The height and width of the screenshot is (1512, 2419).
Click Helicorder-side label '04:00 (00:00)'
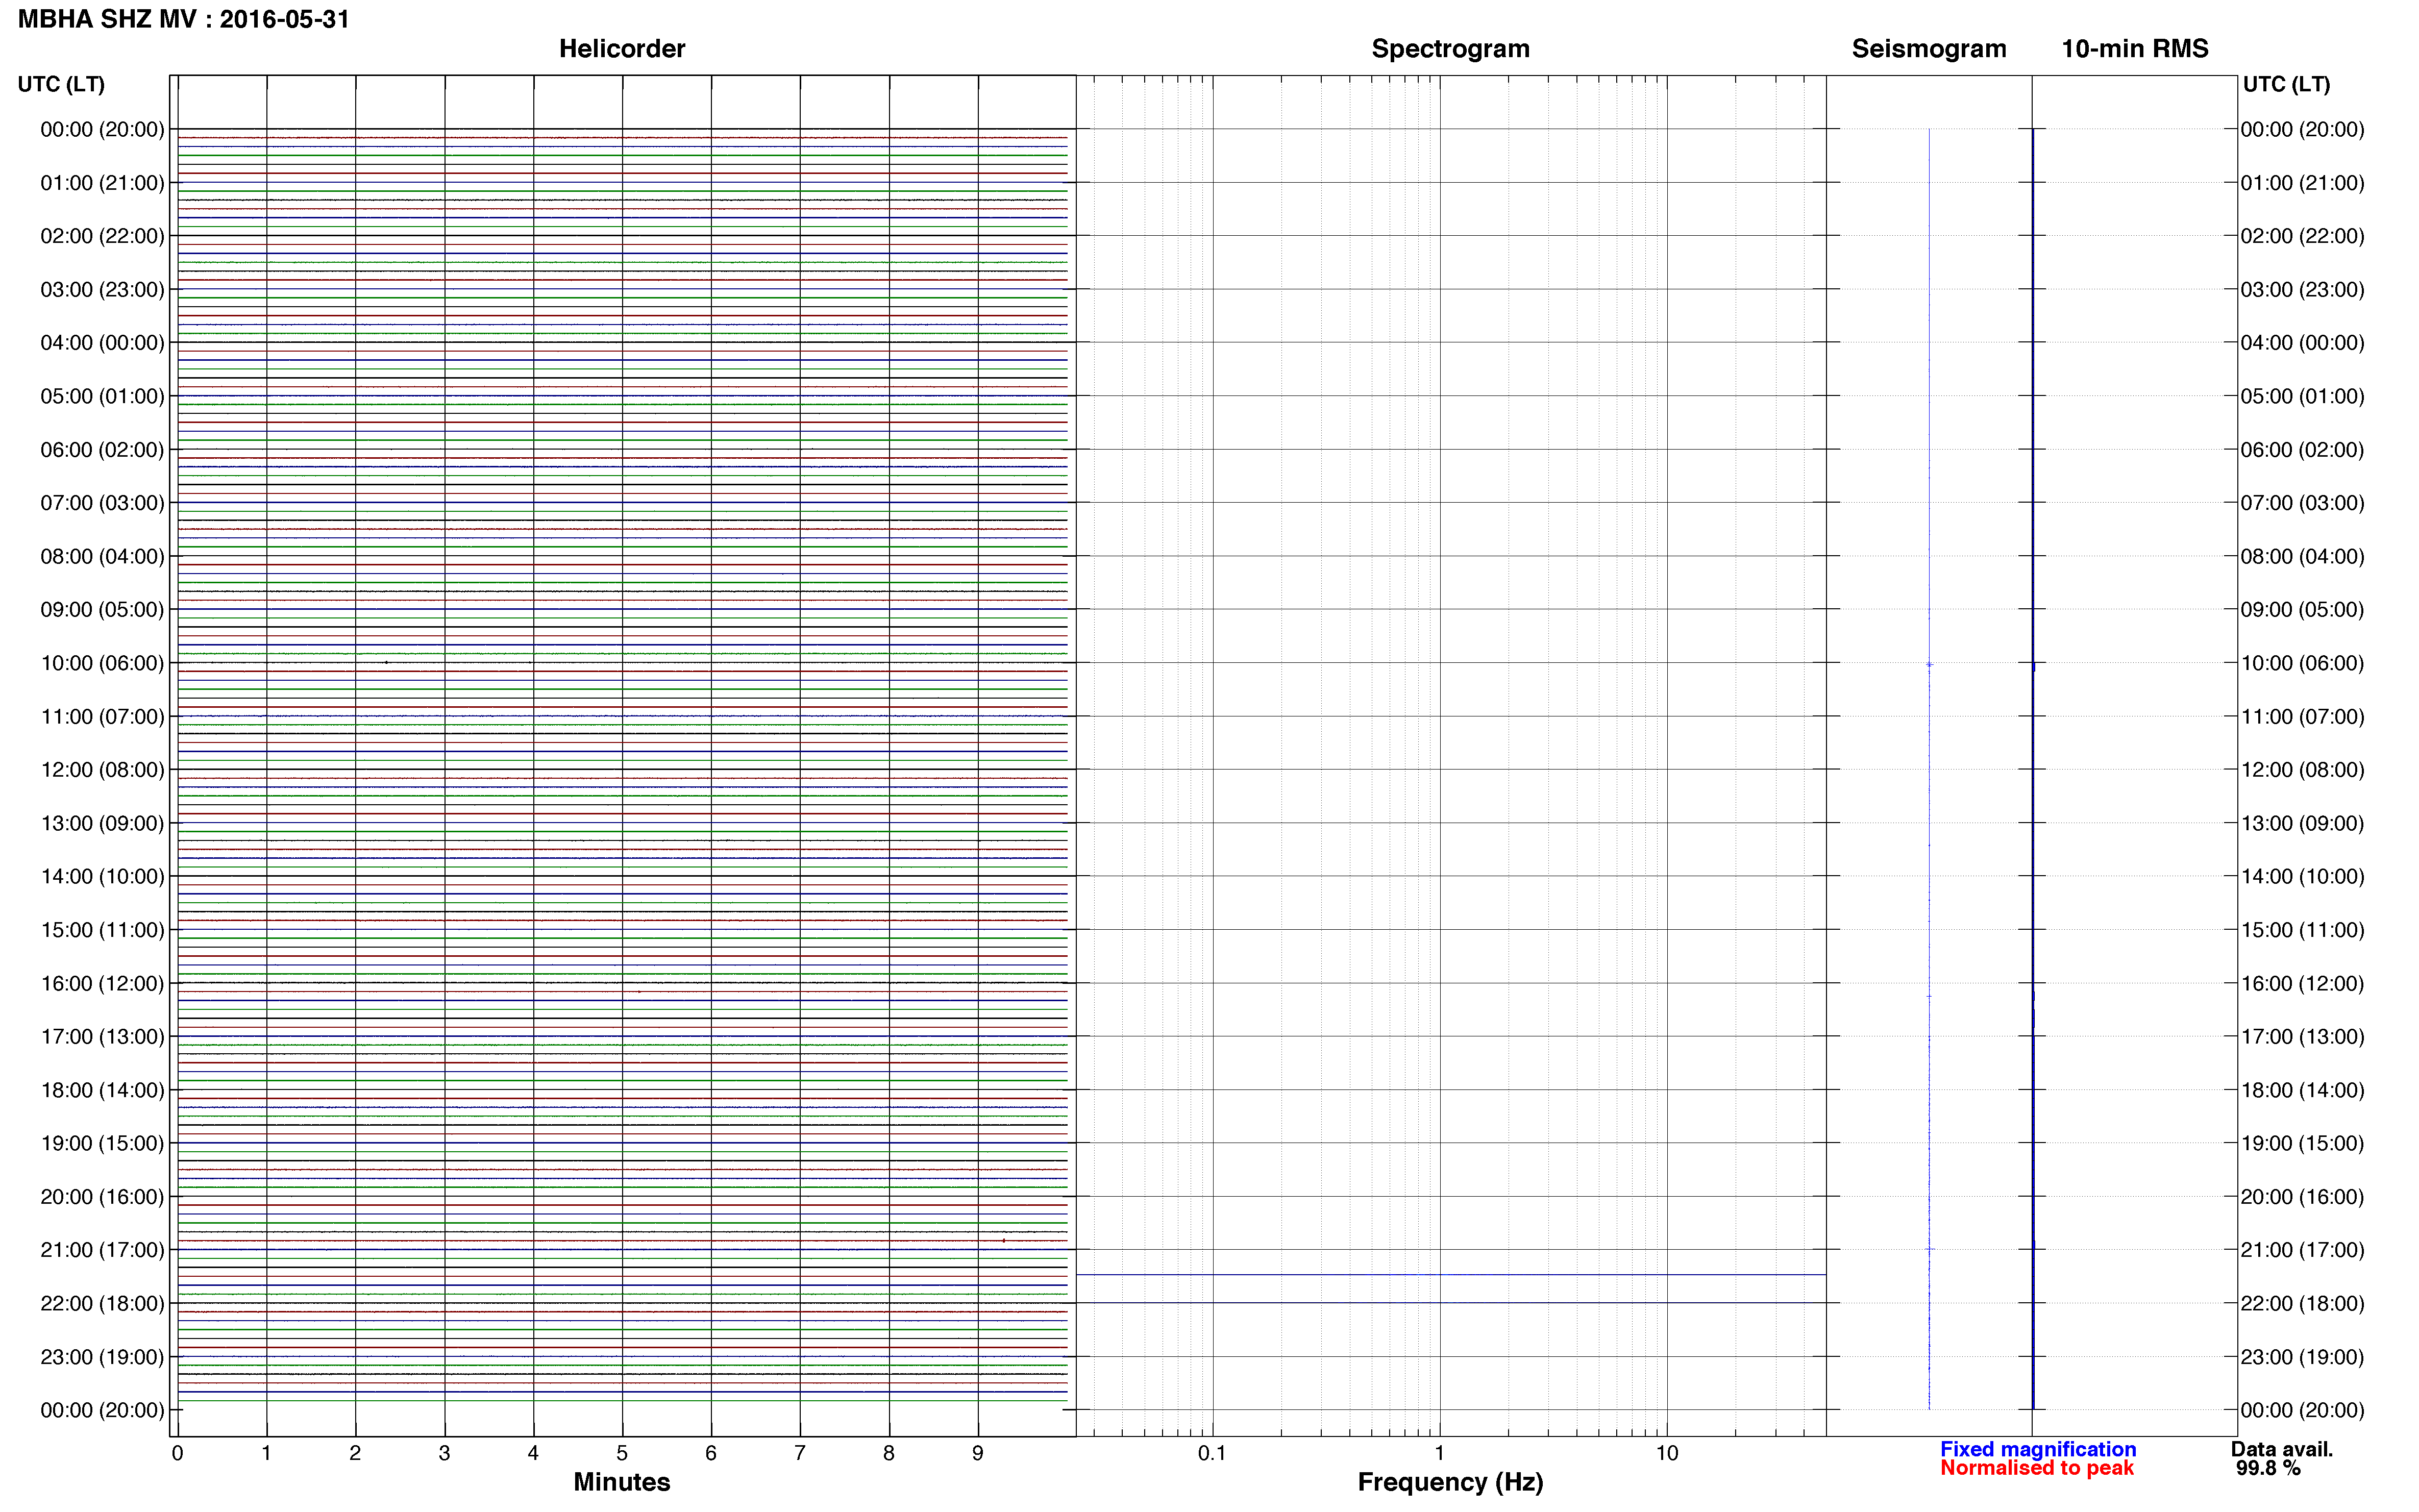click(x=102, y=343)
